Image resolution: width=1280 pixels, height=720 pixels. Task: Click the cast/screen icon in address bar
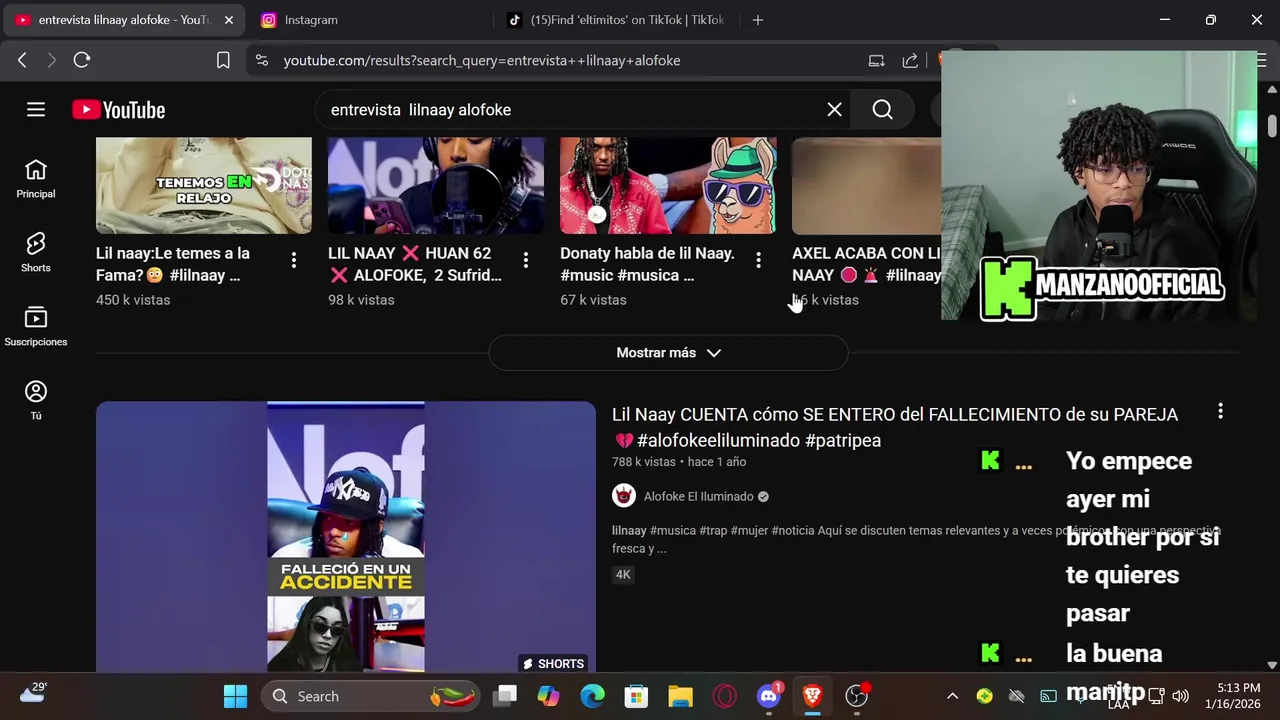(x=876, y=60)
